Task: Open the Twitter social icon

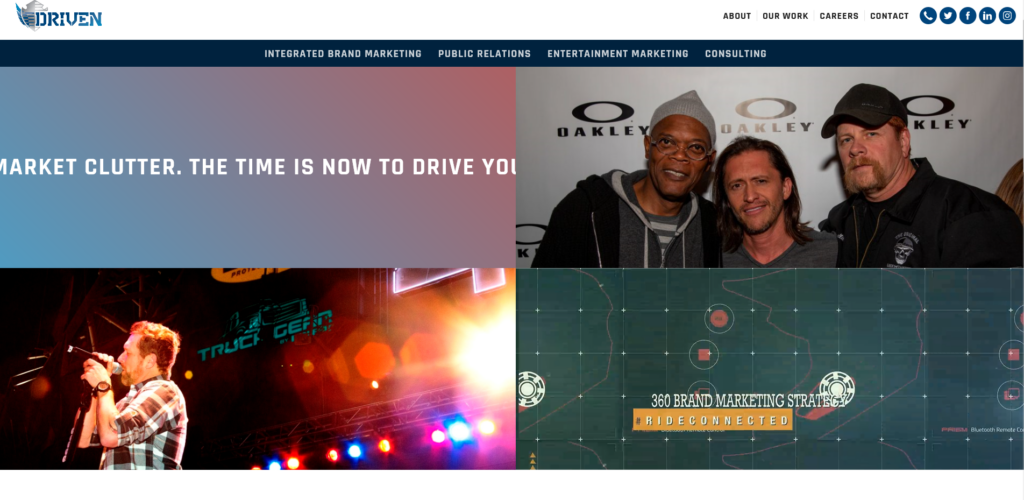Action: coord(948,16)
